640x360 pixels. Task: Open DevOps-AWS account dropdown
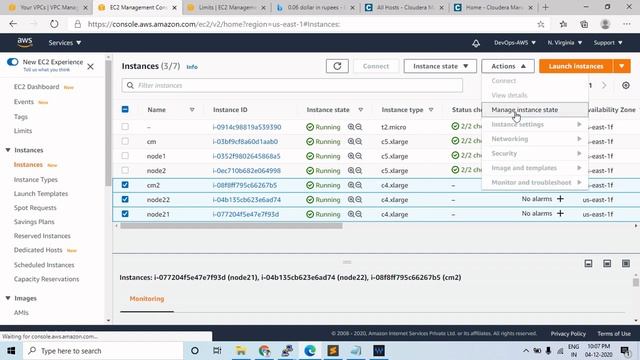coord(514,42)
